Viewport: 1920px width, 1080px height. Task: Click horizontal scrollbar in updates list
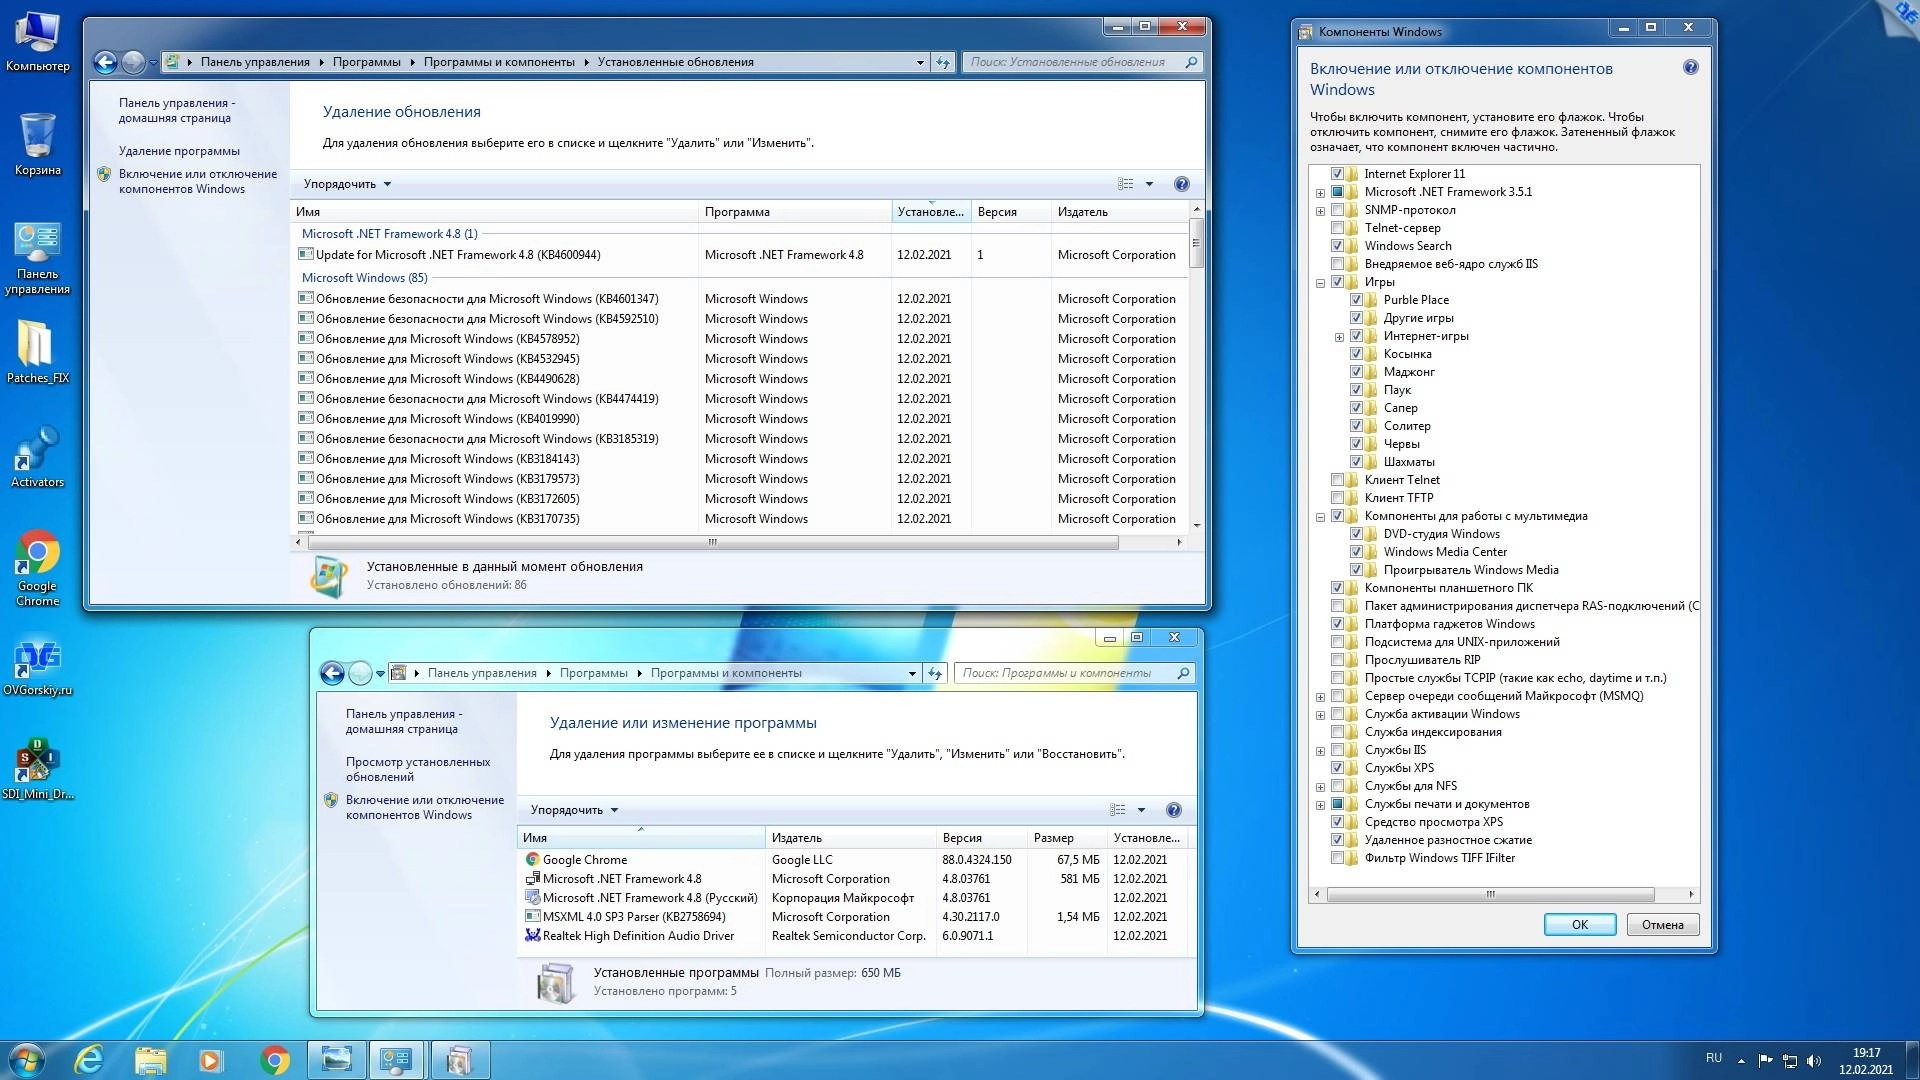(x=712, y=542)
